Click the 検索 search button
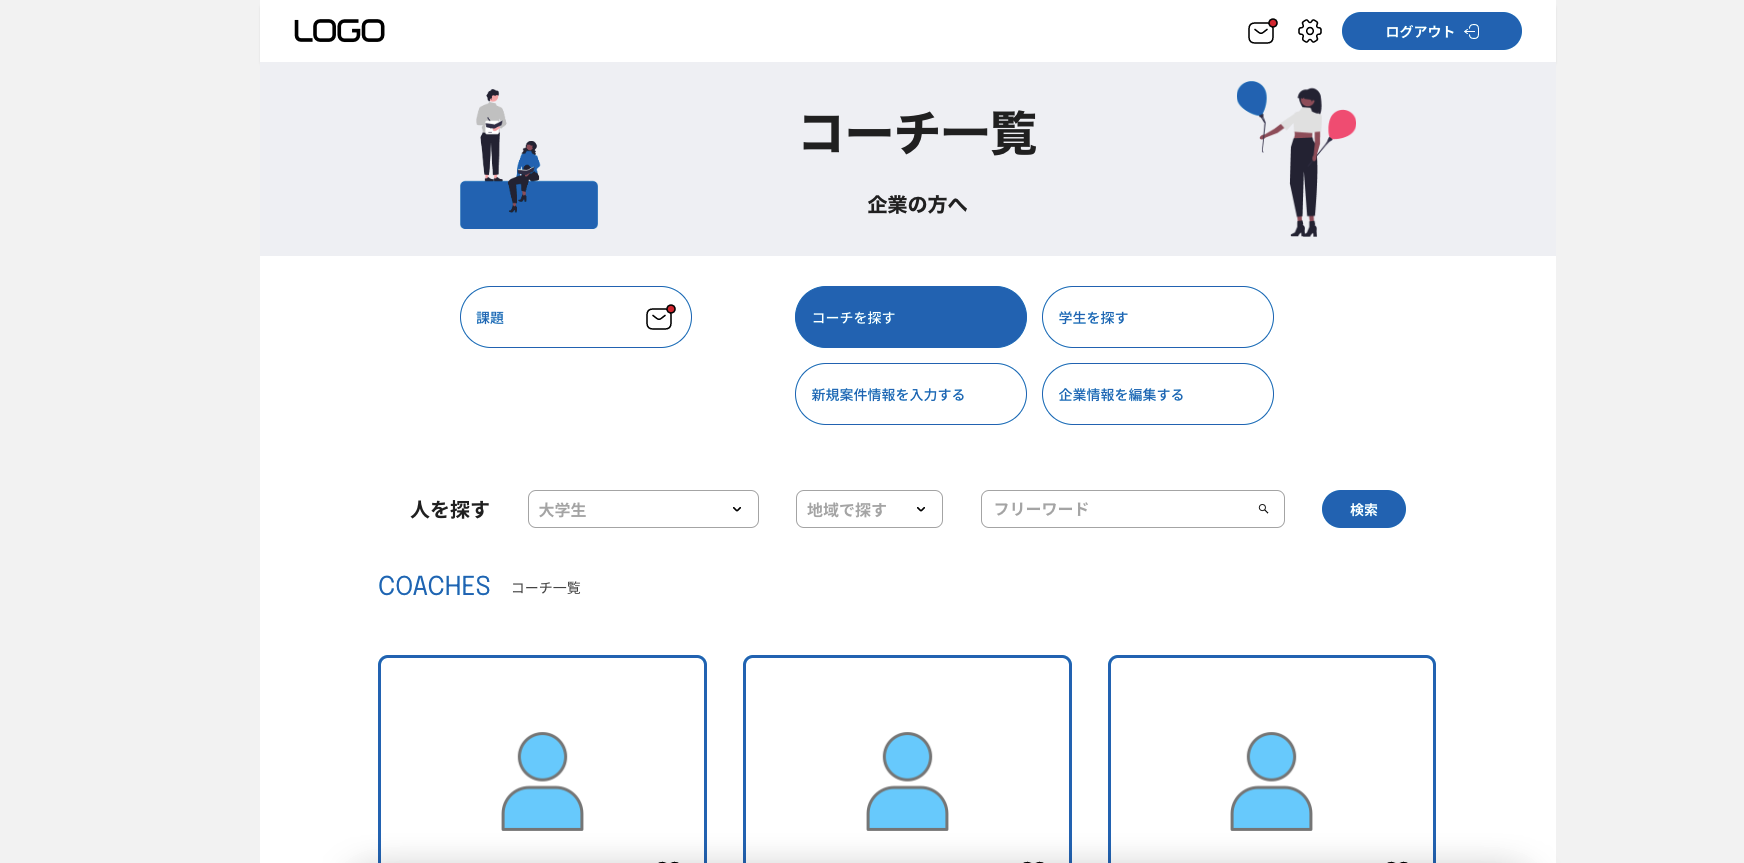This screenshot has height=863, width=1744. click(x=1364, y=509)
